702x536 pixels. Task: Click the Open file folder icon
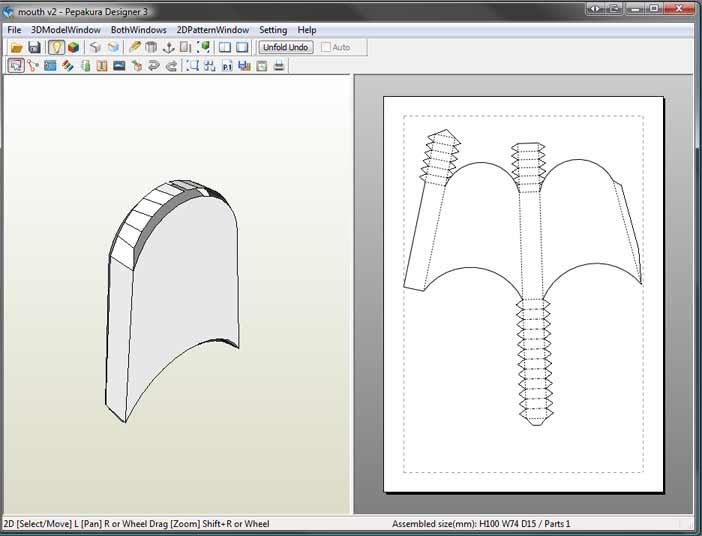pyautogui.click(x=17, y=47)
